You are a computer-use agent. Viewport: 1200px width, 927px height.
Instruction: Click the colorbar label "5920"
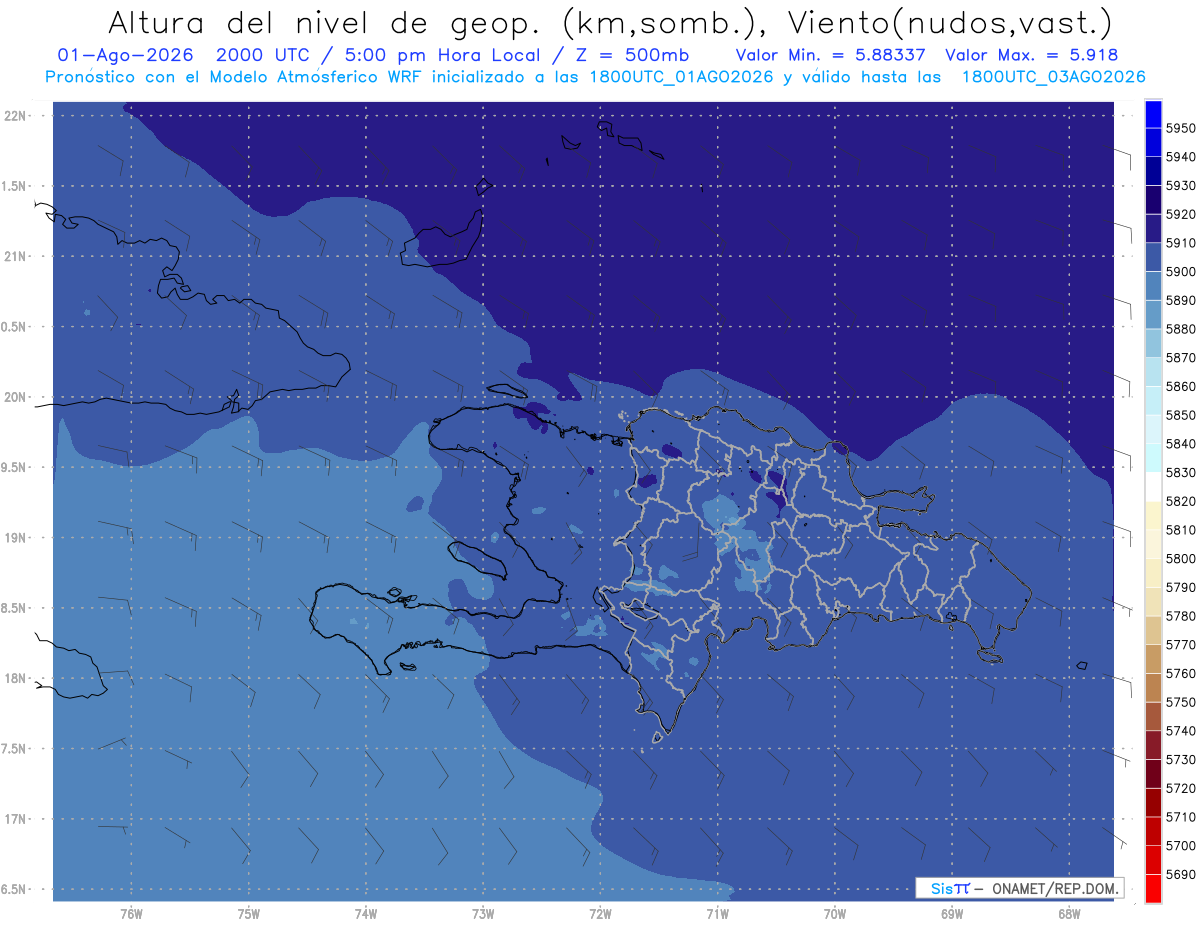tap(1180, 214)
